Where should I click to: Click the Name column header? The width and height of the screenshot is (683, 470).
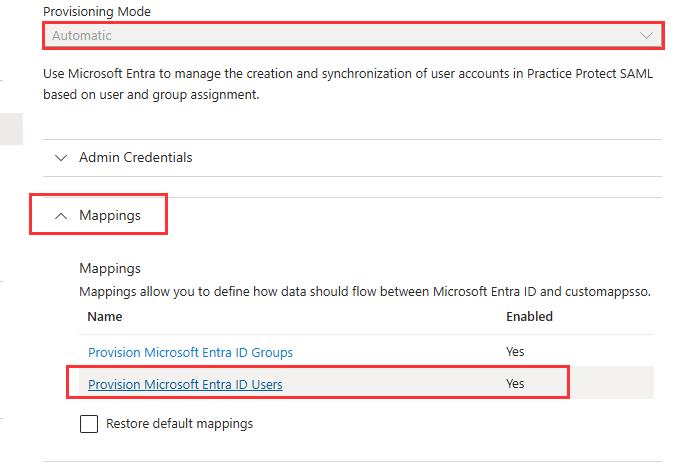pos(105,317)
